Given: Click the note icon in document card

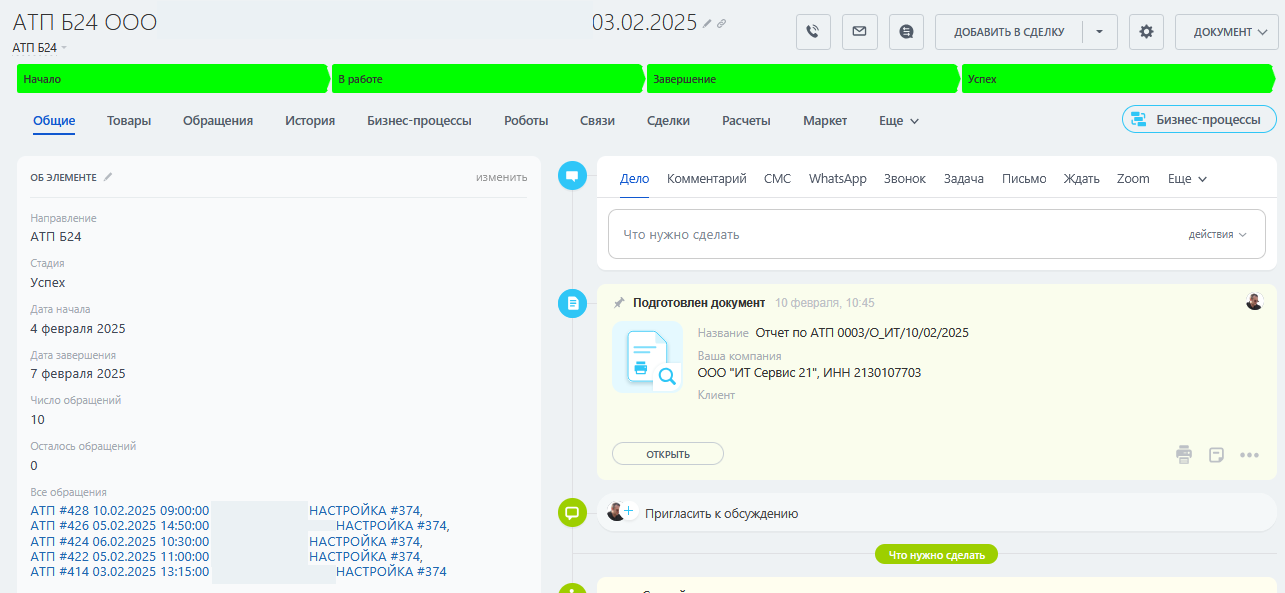Looking at the screenshot, I should [1216, 455].
